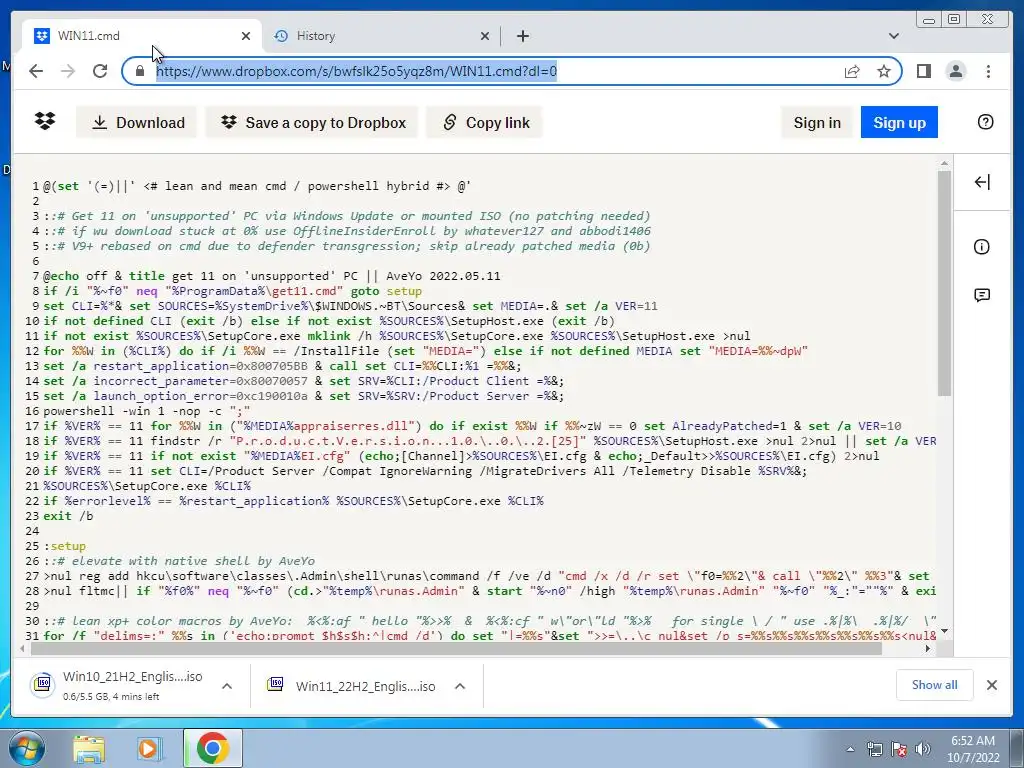Show hidden system tray icons
The height and width of the screenshot is (768, 1024).
[850, 749]
